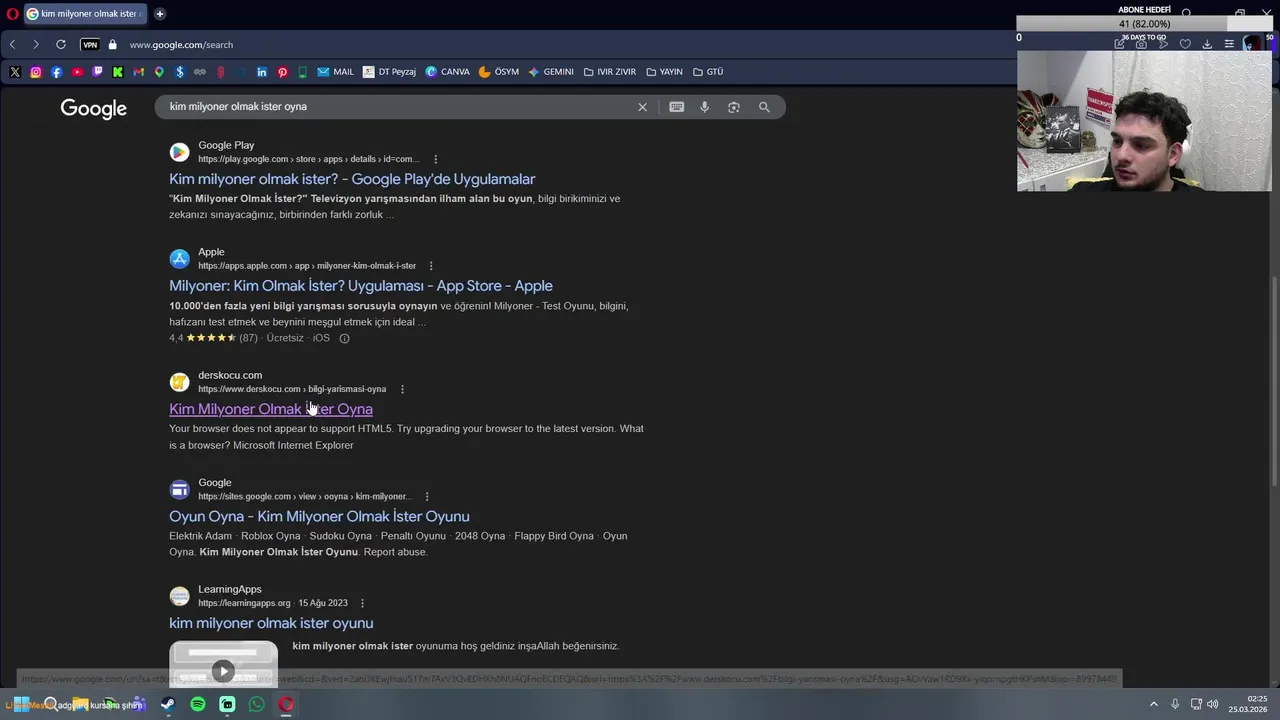
Task: Open Google Play'de Uygulamalar result link
Action: point(352,179)
